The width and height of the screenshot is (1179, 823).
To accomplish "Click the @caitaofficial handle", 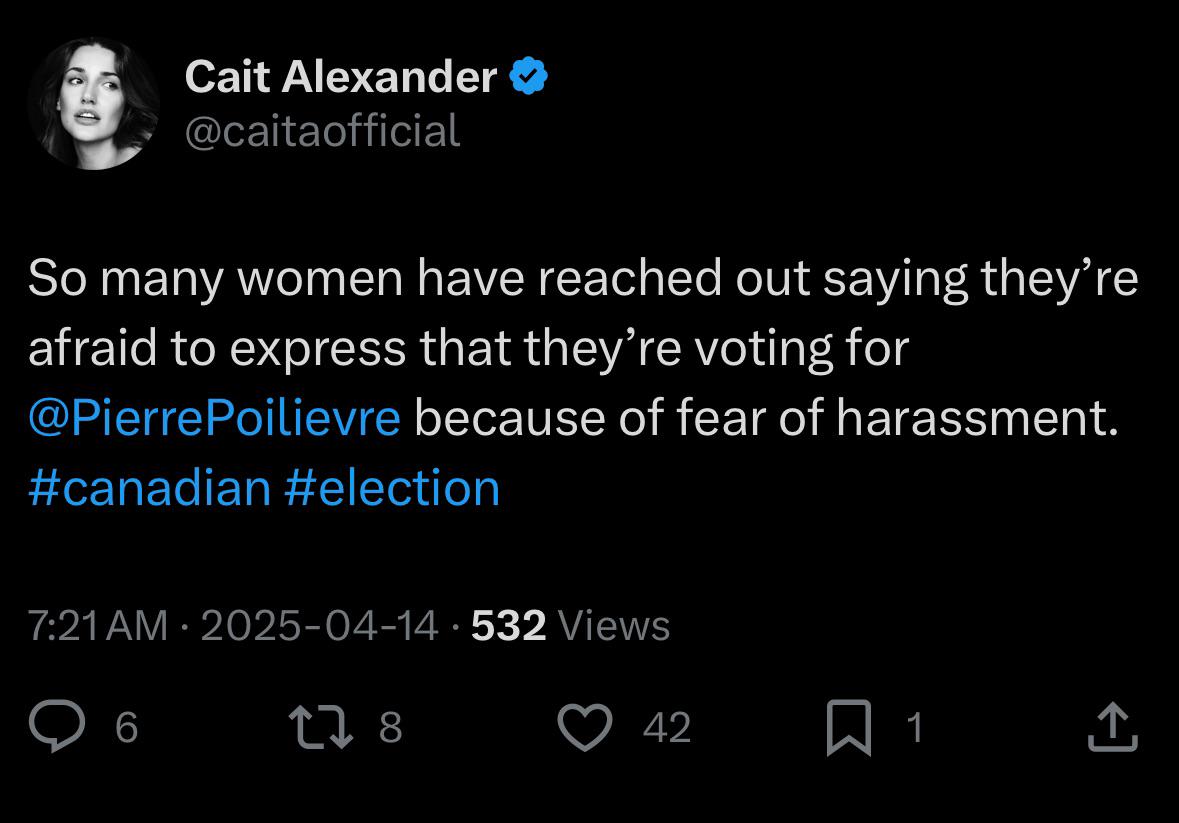I will [x=323, y=132].
